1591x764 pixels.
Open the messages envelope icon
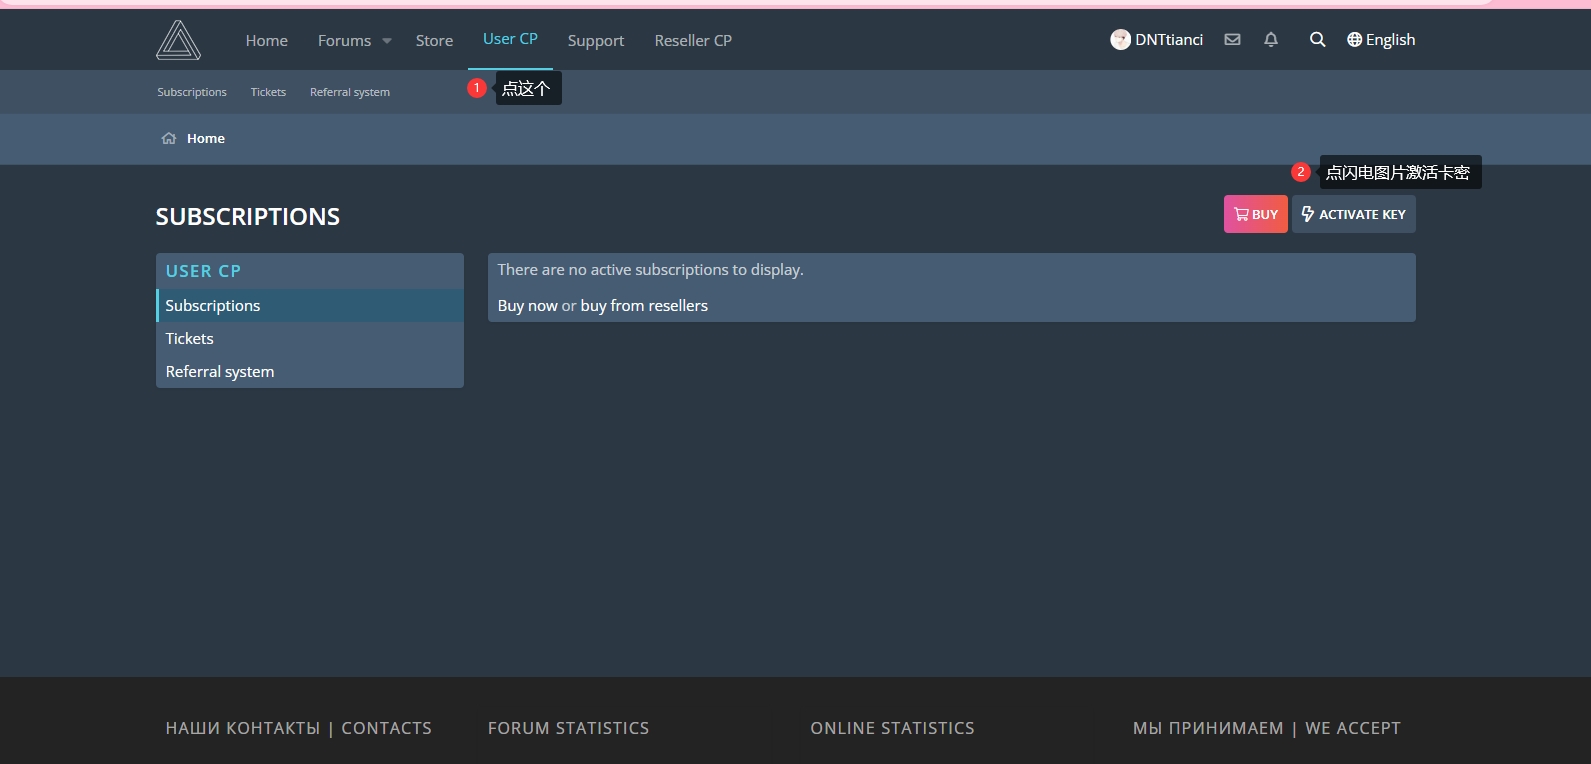[x=1232, y=40]
